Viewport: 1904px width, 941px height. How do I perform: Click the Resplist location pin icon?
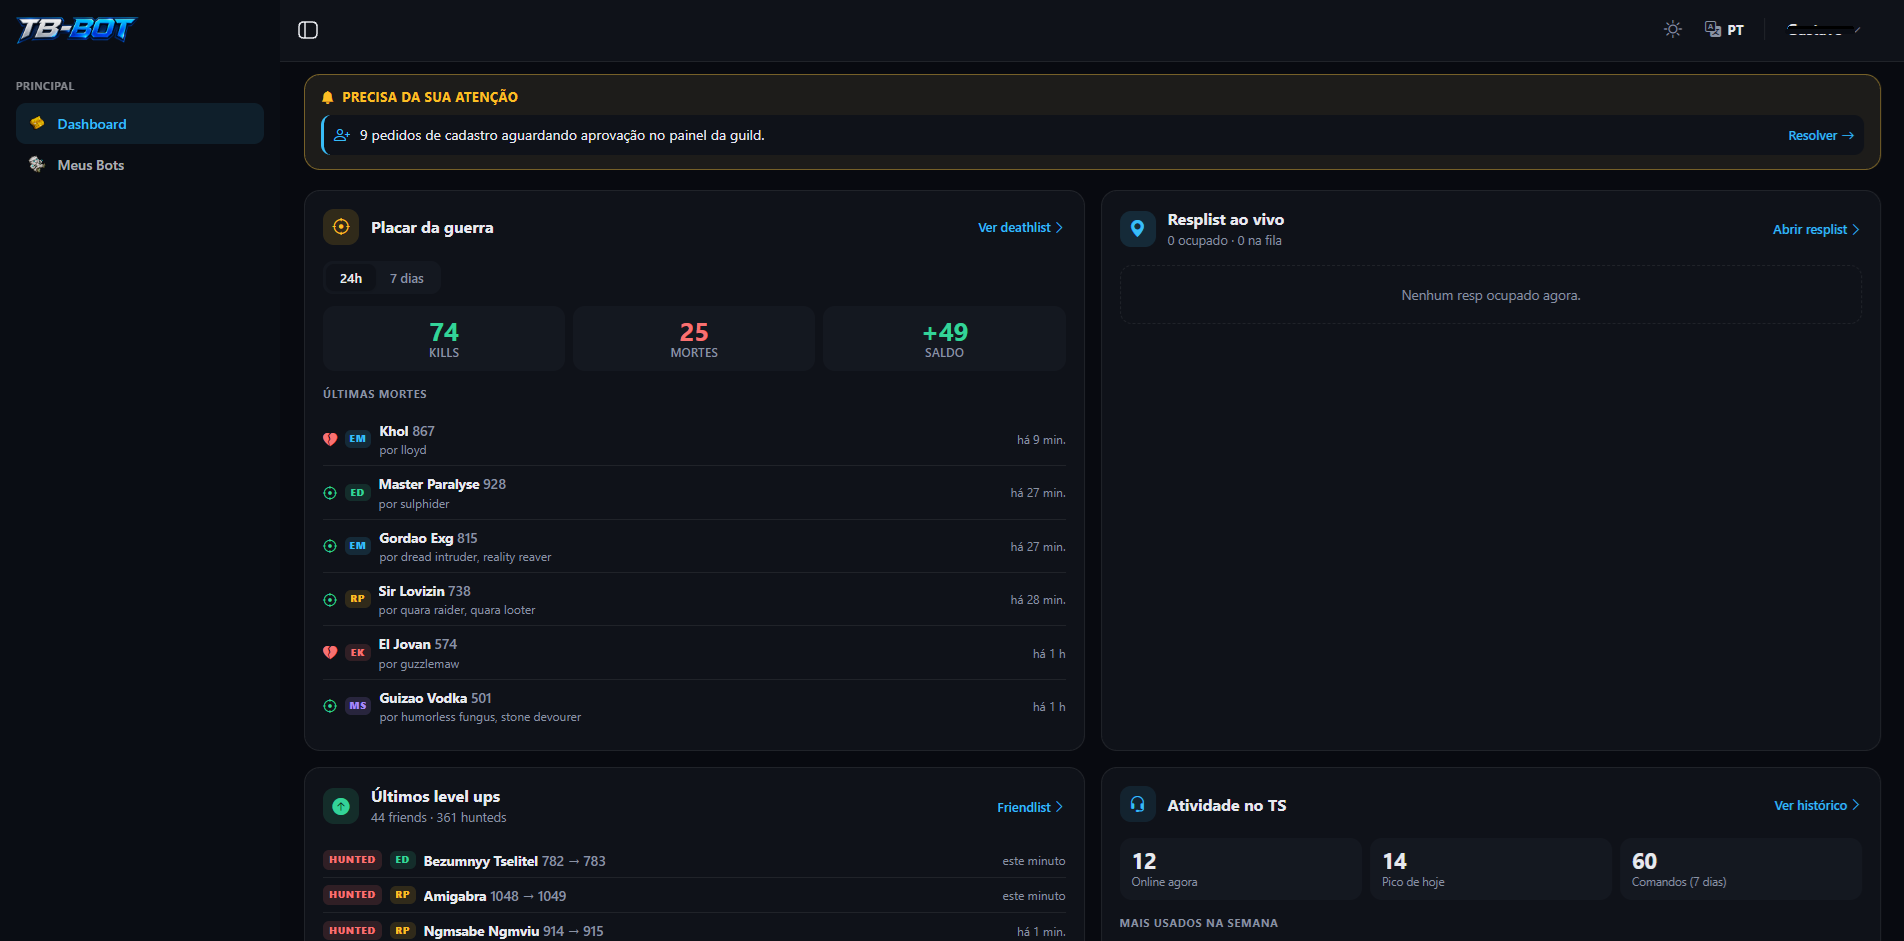[x=1137, y=229]
